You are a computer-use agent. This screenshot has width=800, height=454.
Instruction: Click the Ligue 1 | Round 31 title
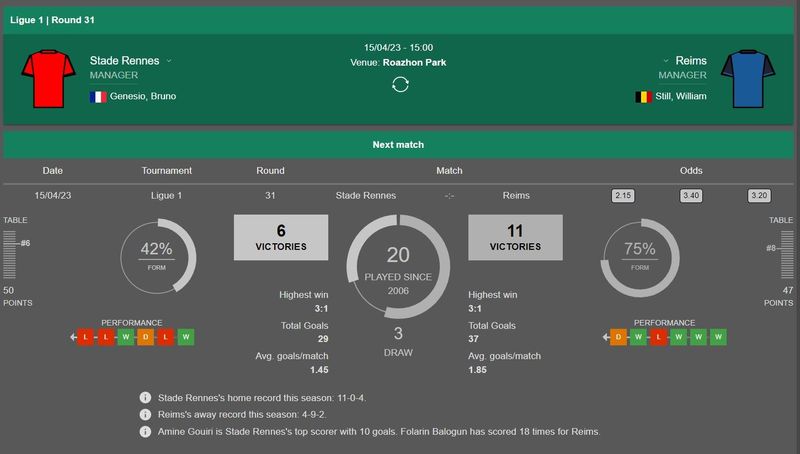[x=52, y=20]
